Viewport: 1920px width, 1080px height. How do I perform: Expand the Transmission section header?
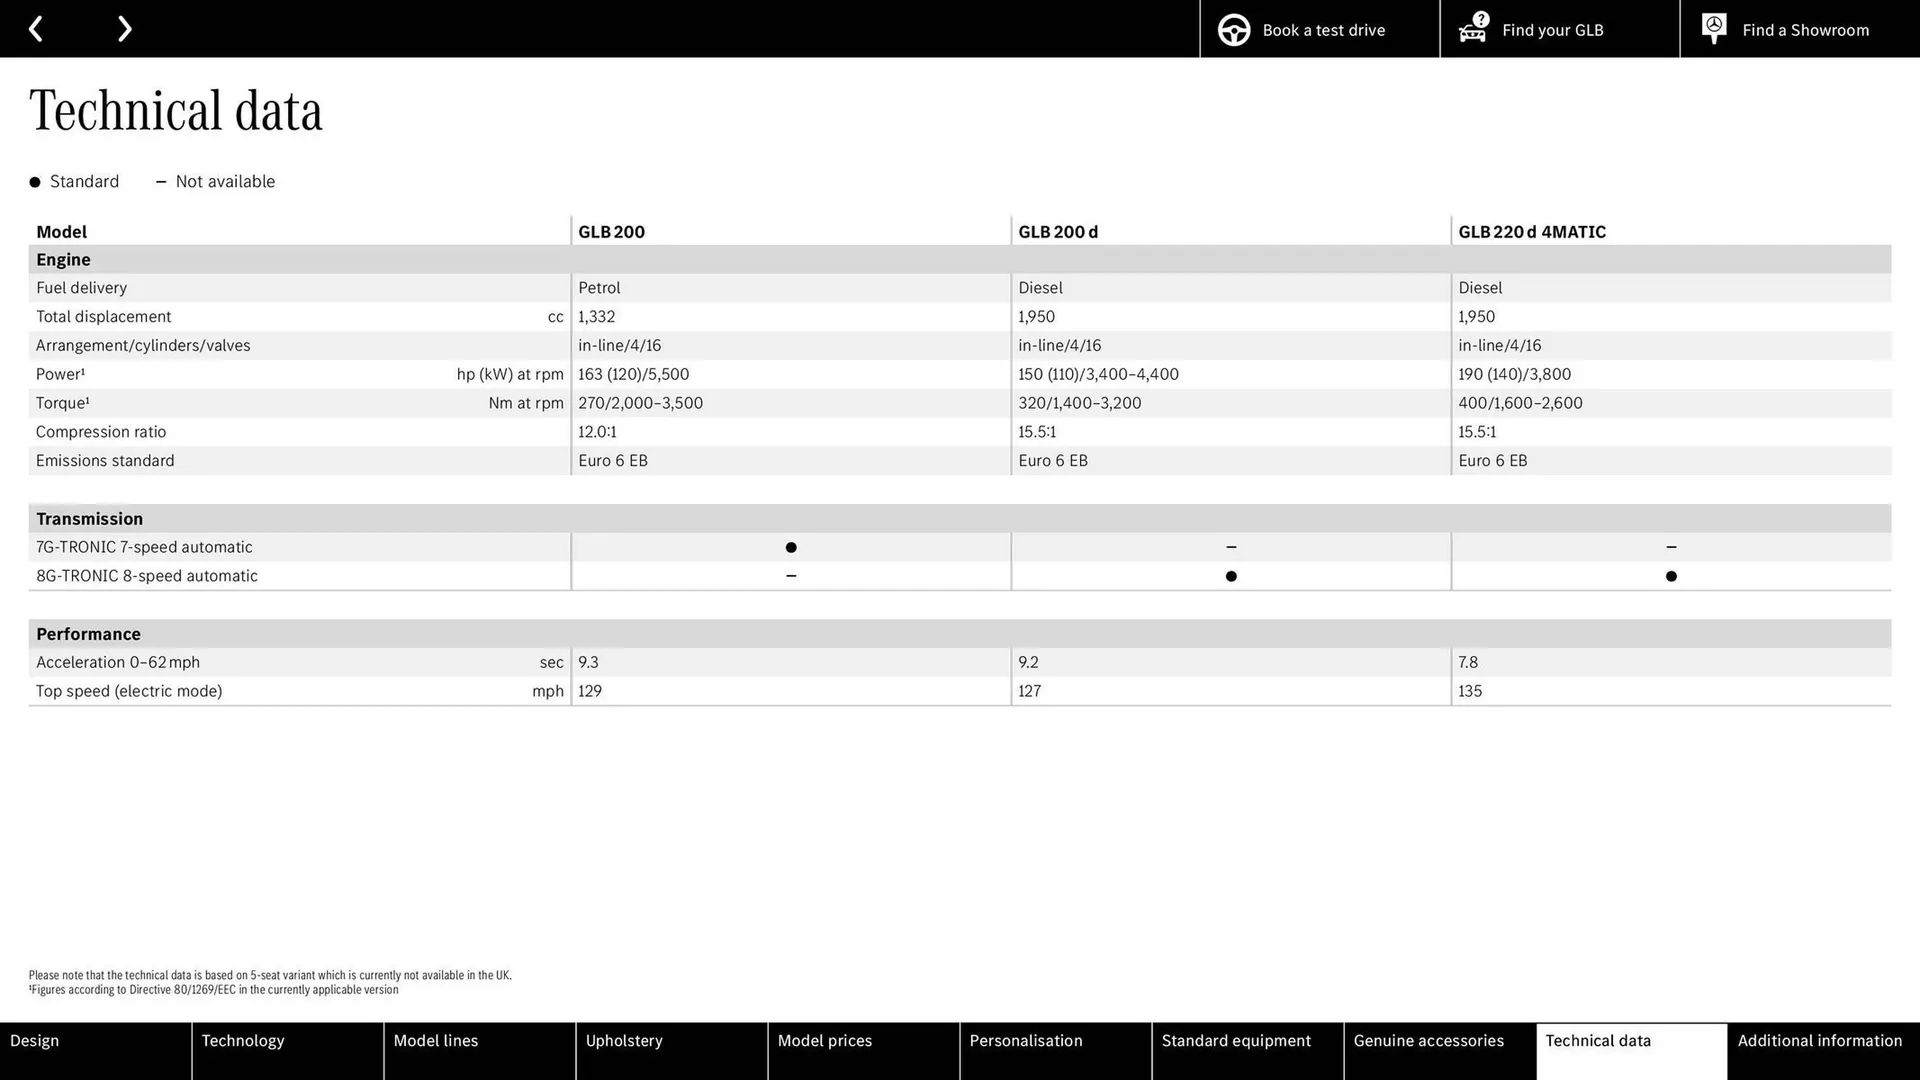[89, 518]
